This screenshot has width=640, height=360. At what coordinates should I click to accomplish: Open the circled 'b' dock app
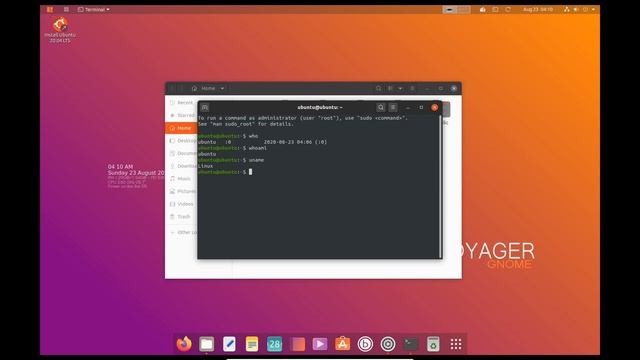point(365,344)
